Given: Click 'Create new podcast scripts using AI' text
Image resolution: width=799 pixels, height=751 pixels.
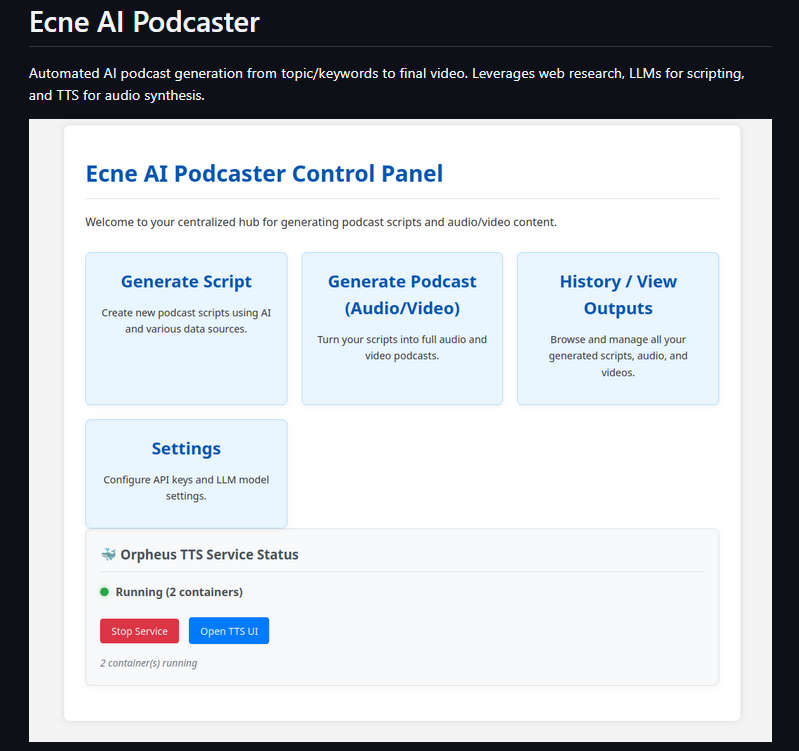Looking at the screenshot, I should point(186,321).
